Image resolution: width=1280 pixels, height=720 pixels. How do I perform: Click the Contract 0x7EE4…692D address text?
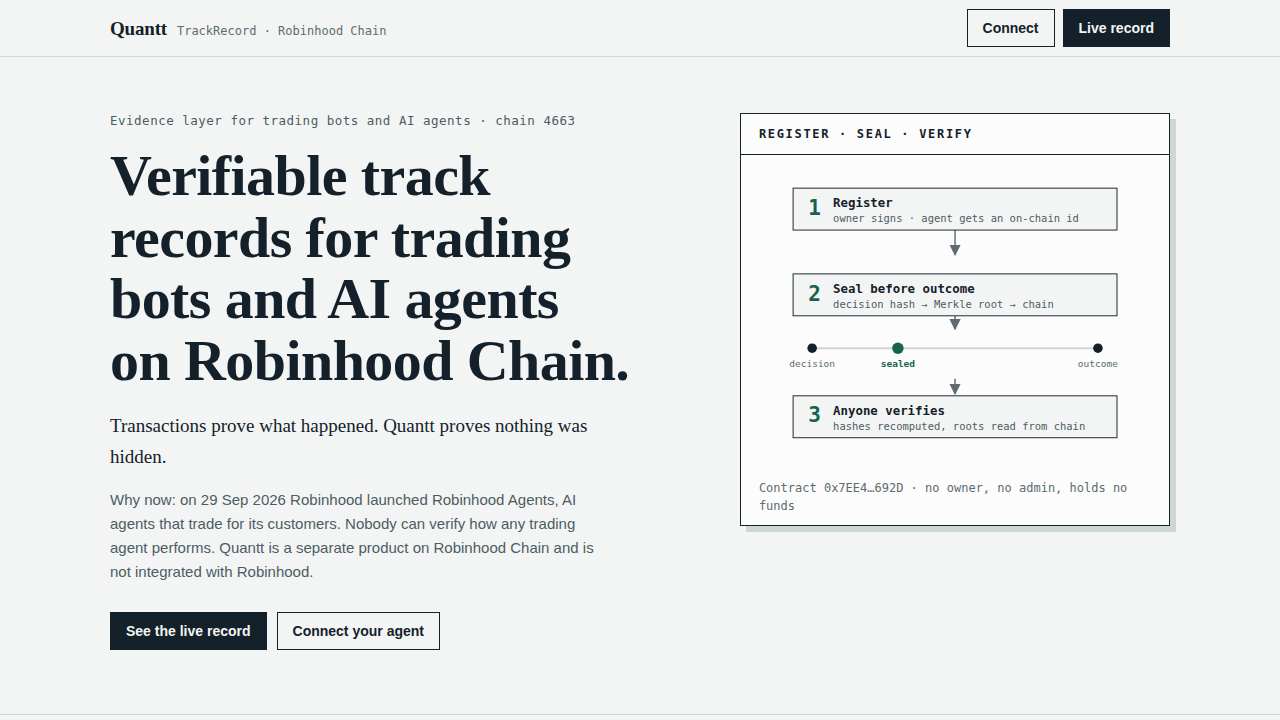(x=831, y=488)
